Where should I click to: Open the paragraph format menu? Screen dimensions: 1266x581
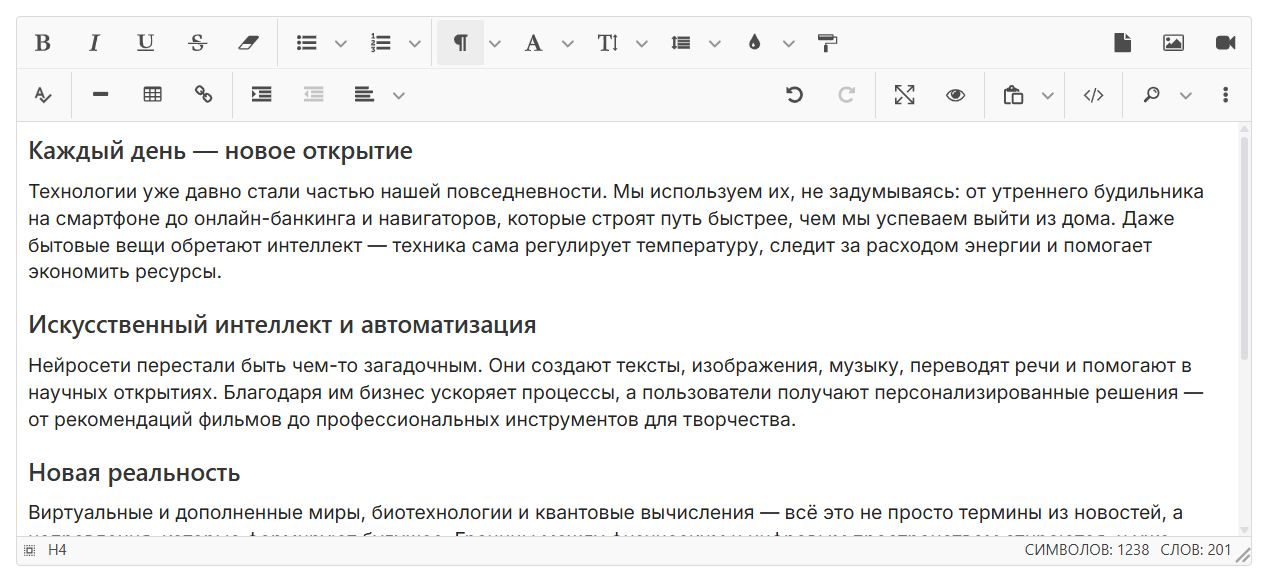pos(460,43)
